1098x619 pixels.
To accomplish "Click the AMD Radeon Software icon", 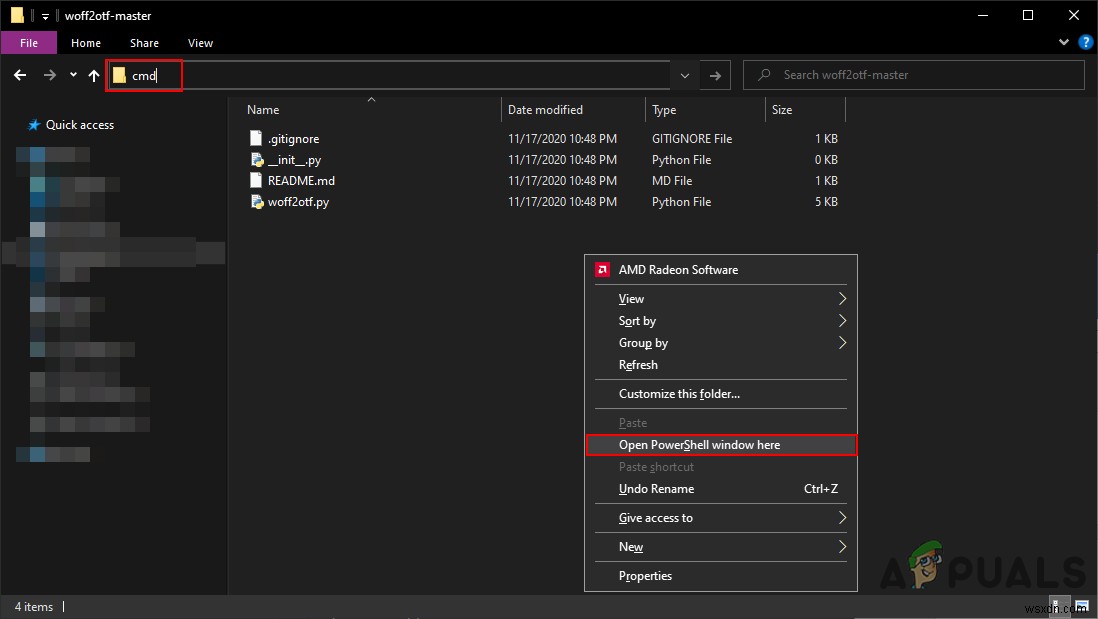I will coord(603,270).
